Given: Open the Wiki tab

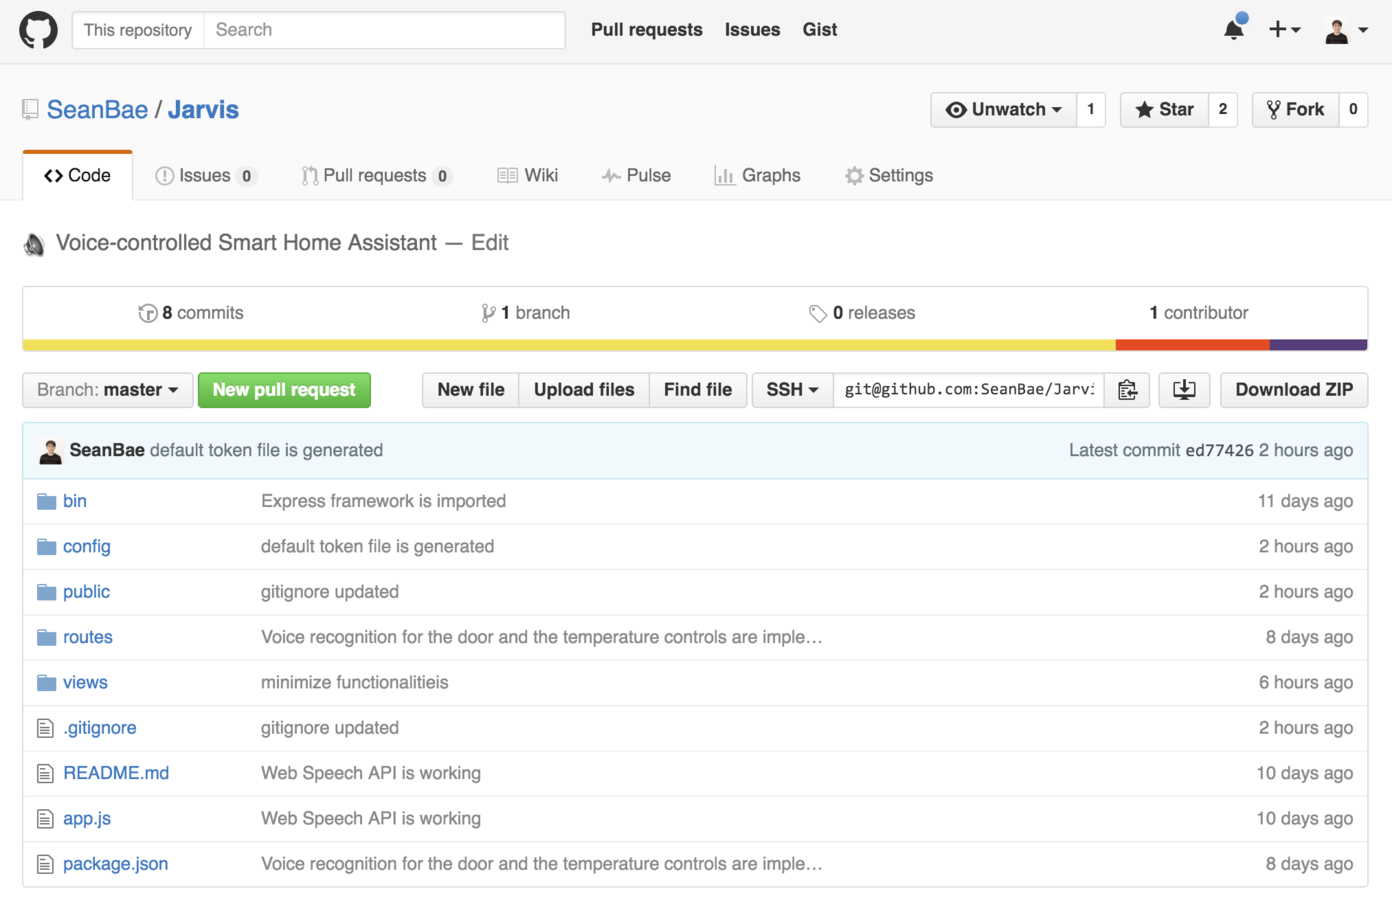Looking at the screenshot, I should tap(528, 176).
